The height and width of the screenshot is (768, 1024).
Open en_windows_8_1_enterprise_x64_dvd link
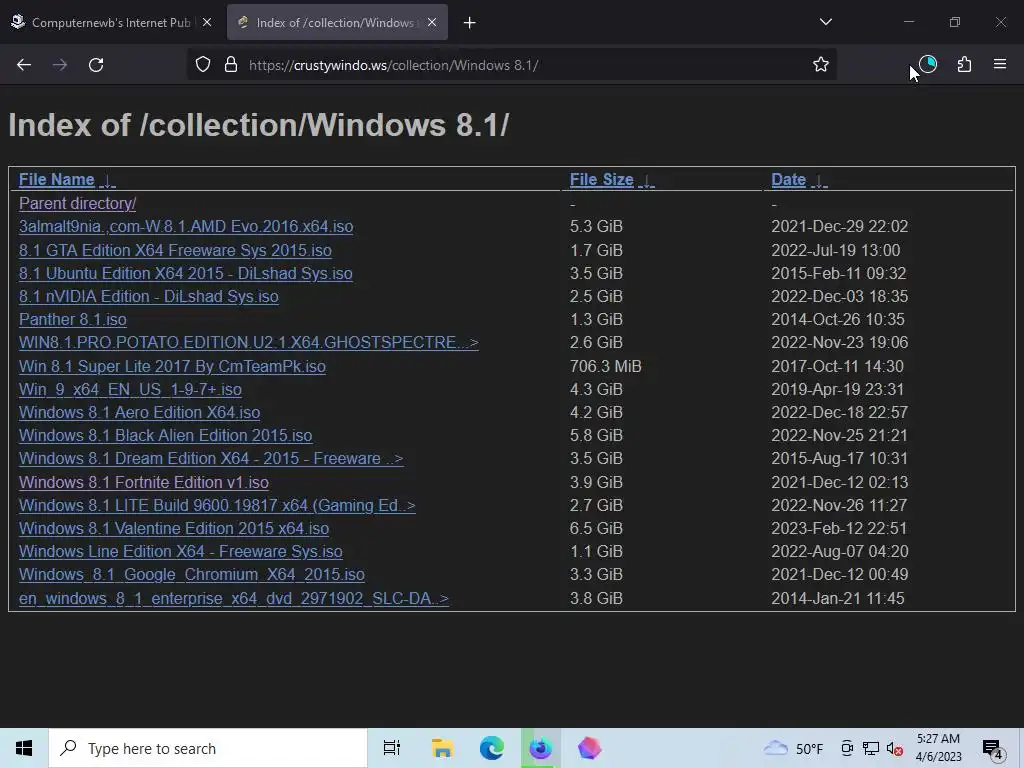tap(234, 598)
